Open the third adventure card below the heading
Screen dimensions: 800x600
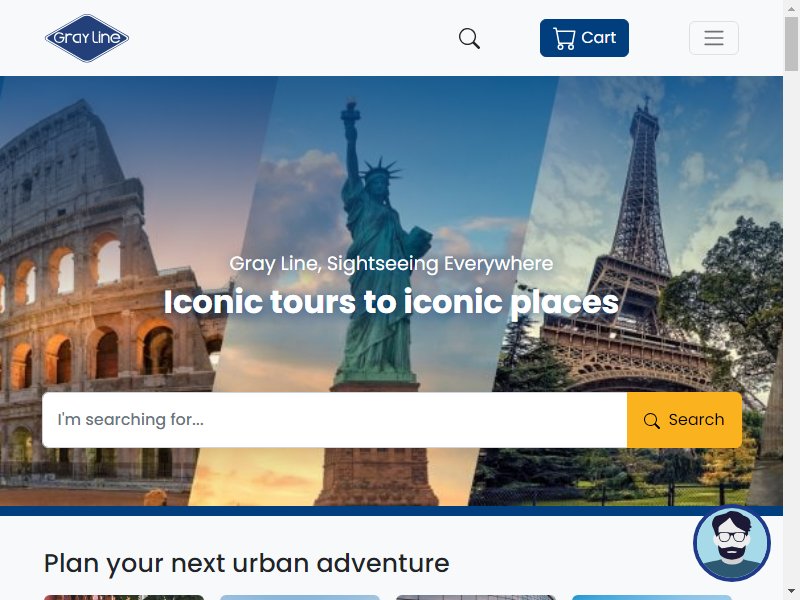tap(476, 597)
